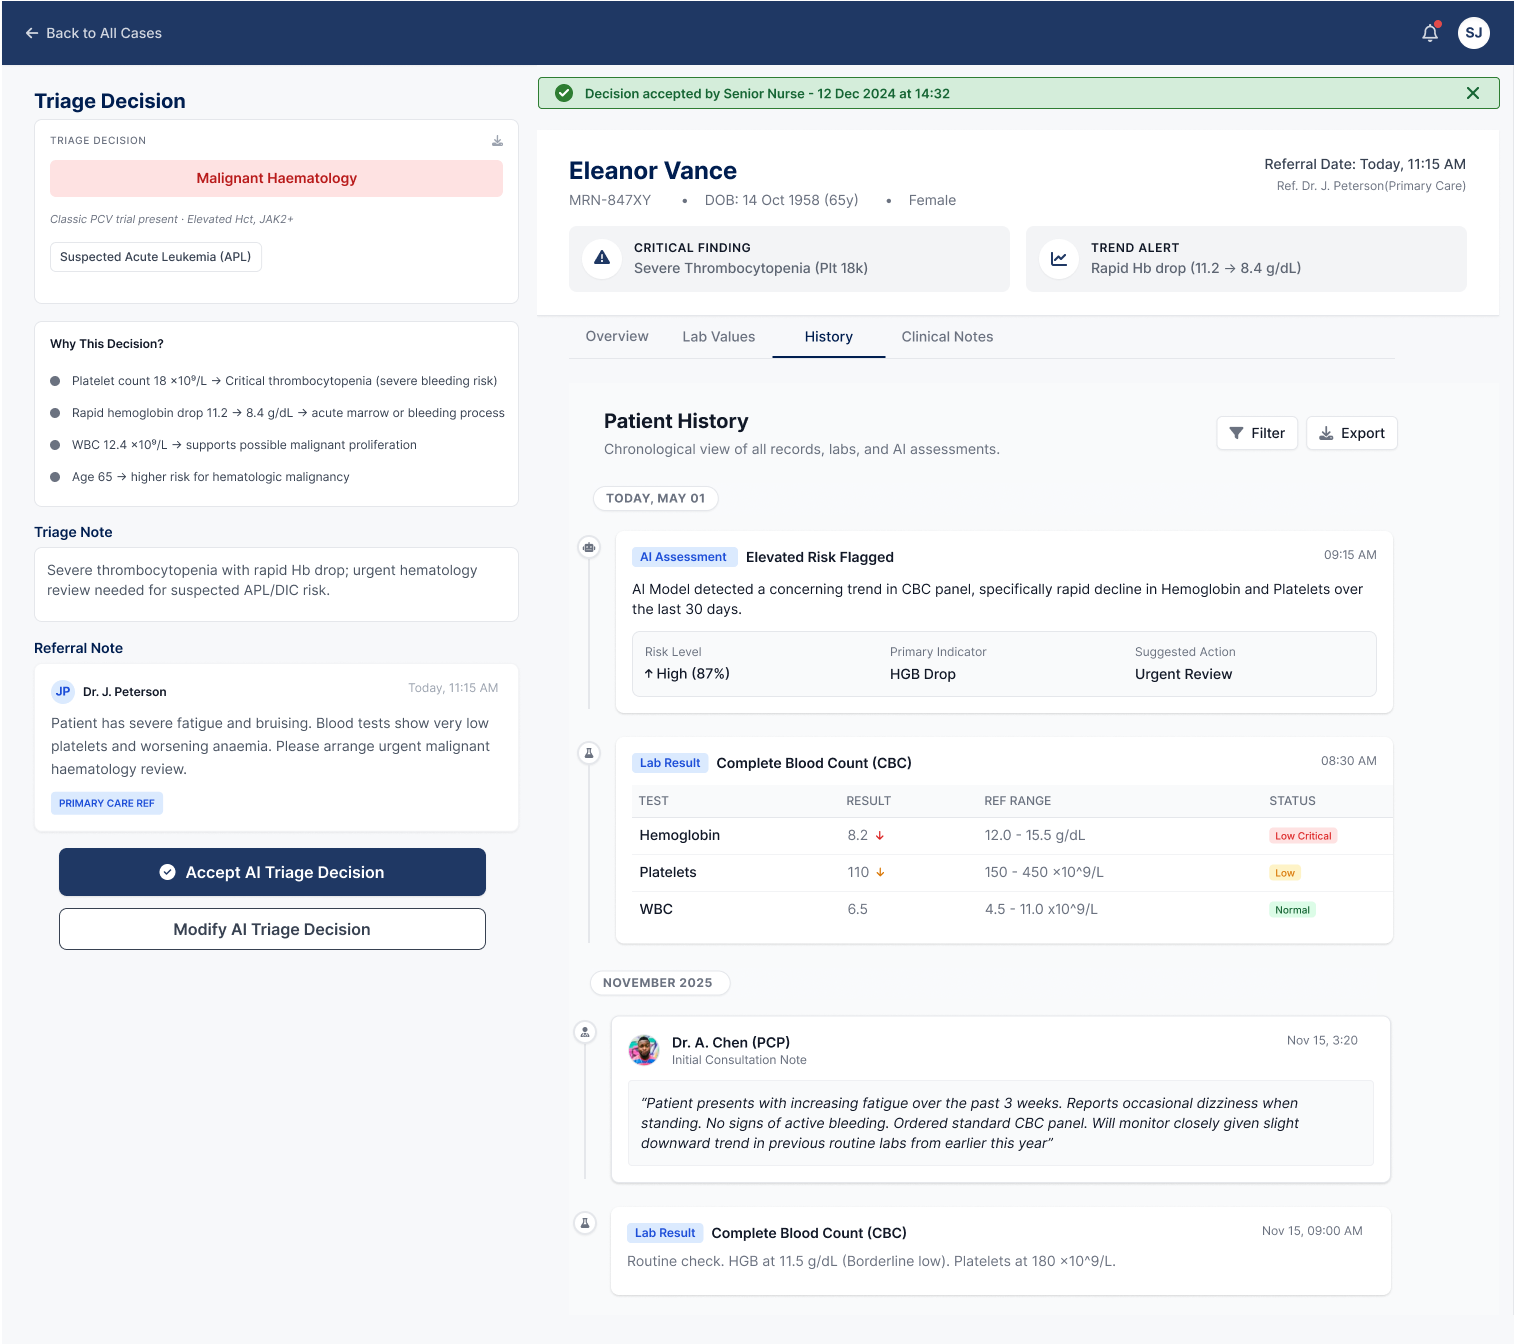Click the Low status badge for Platelets
Screen dimensions: 1516x1344
click(x=1285, y=873)
